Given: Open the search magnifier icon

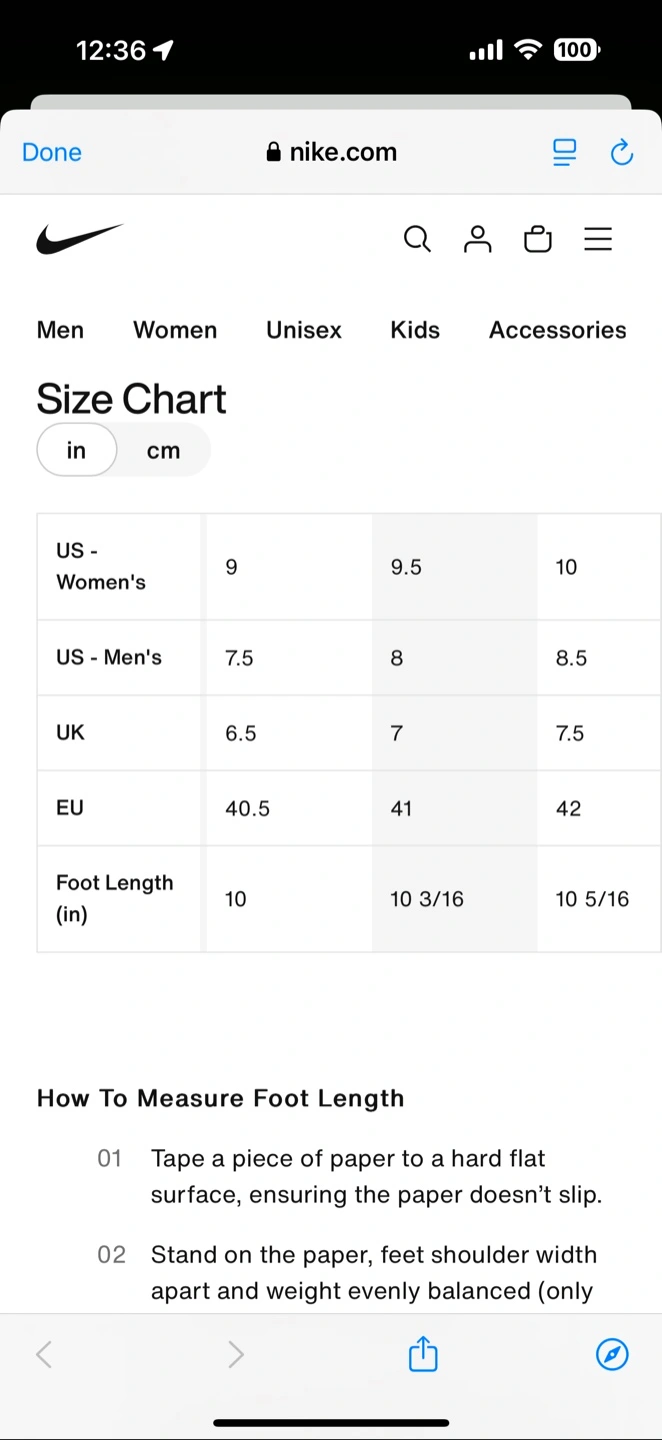Looking at the screenshot, I should point(417,239).
